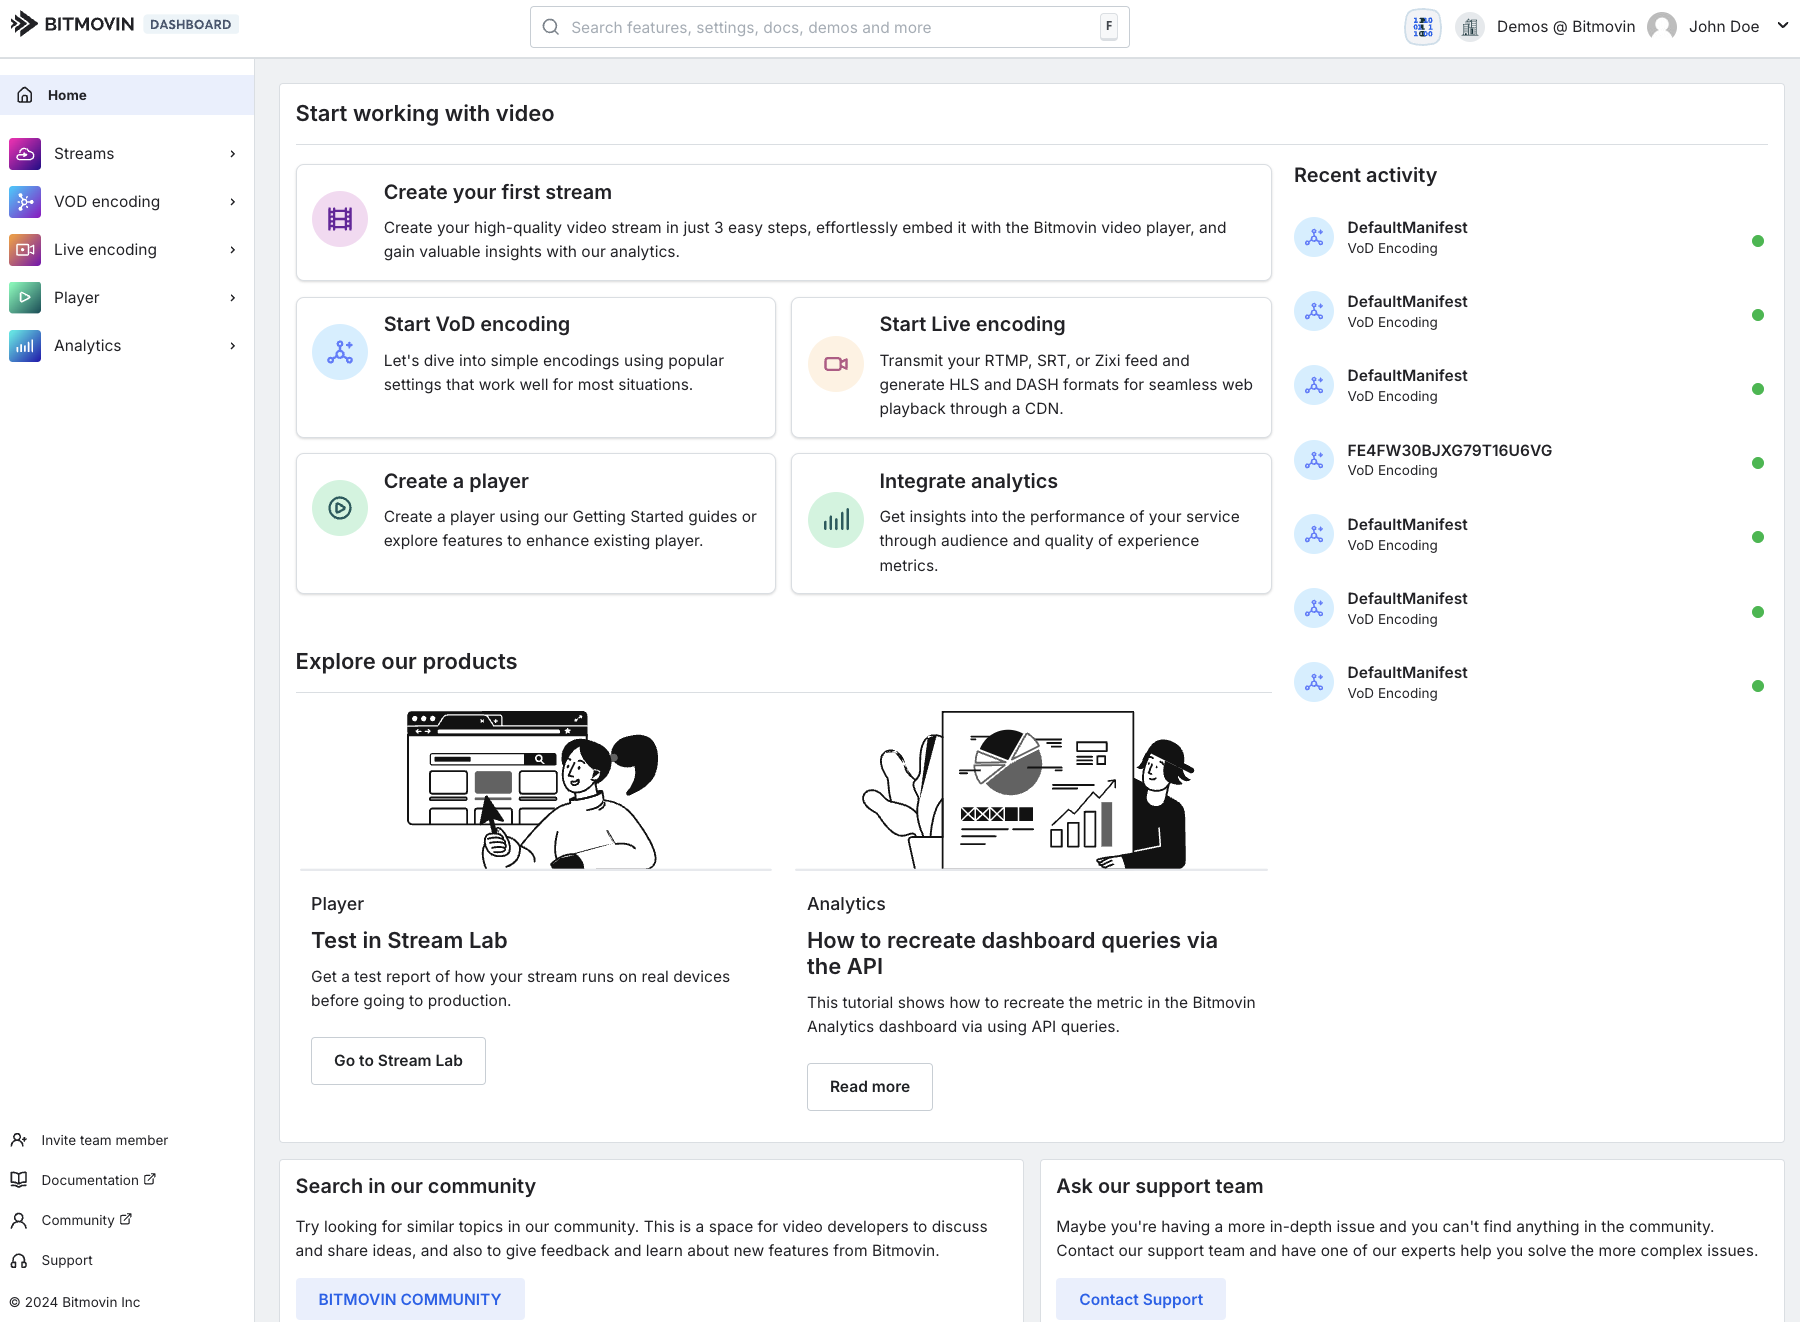Select the Live encoding sidebar icon
Screen dimensions: 1800x1322
pyautogui.click(x=25, y=250)
